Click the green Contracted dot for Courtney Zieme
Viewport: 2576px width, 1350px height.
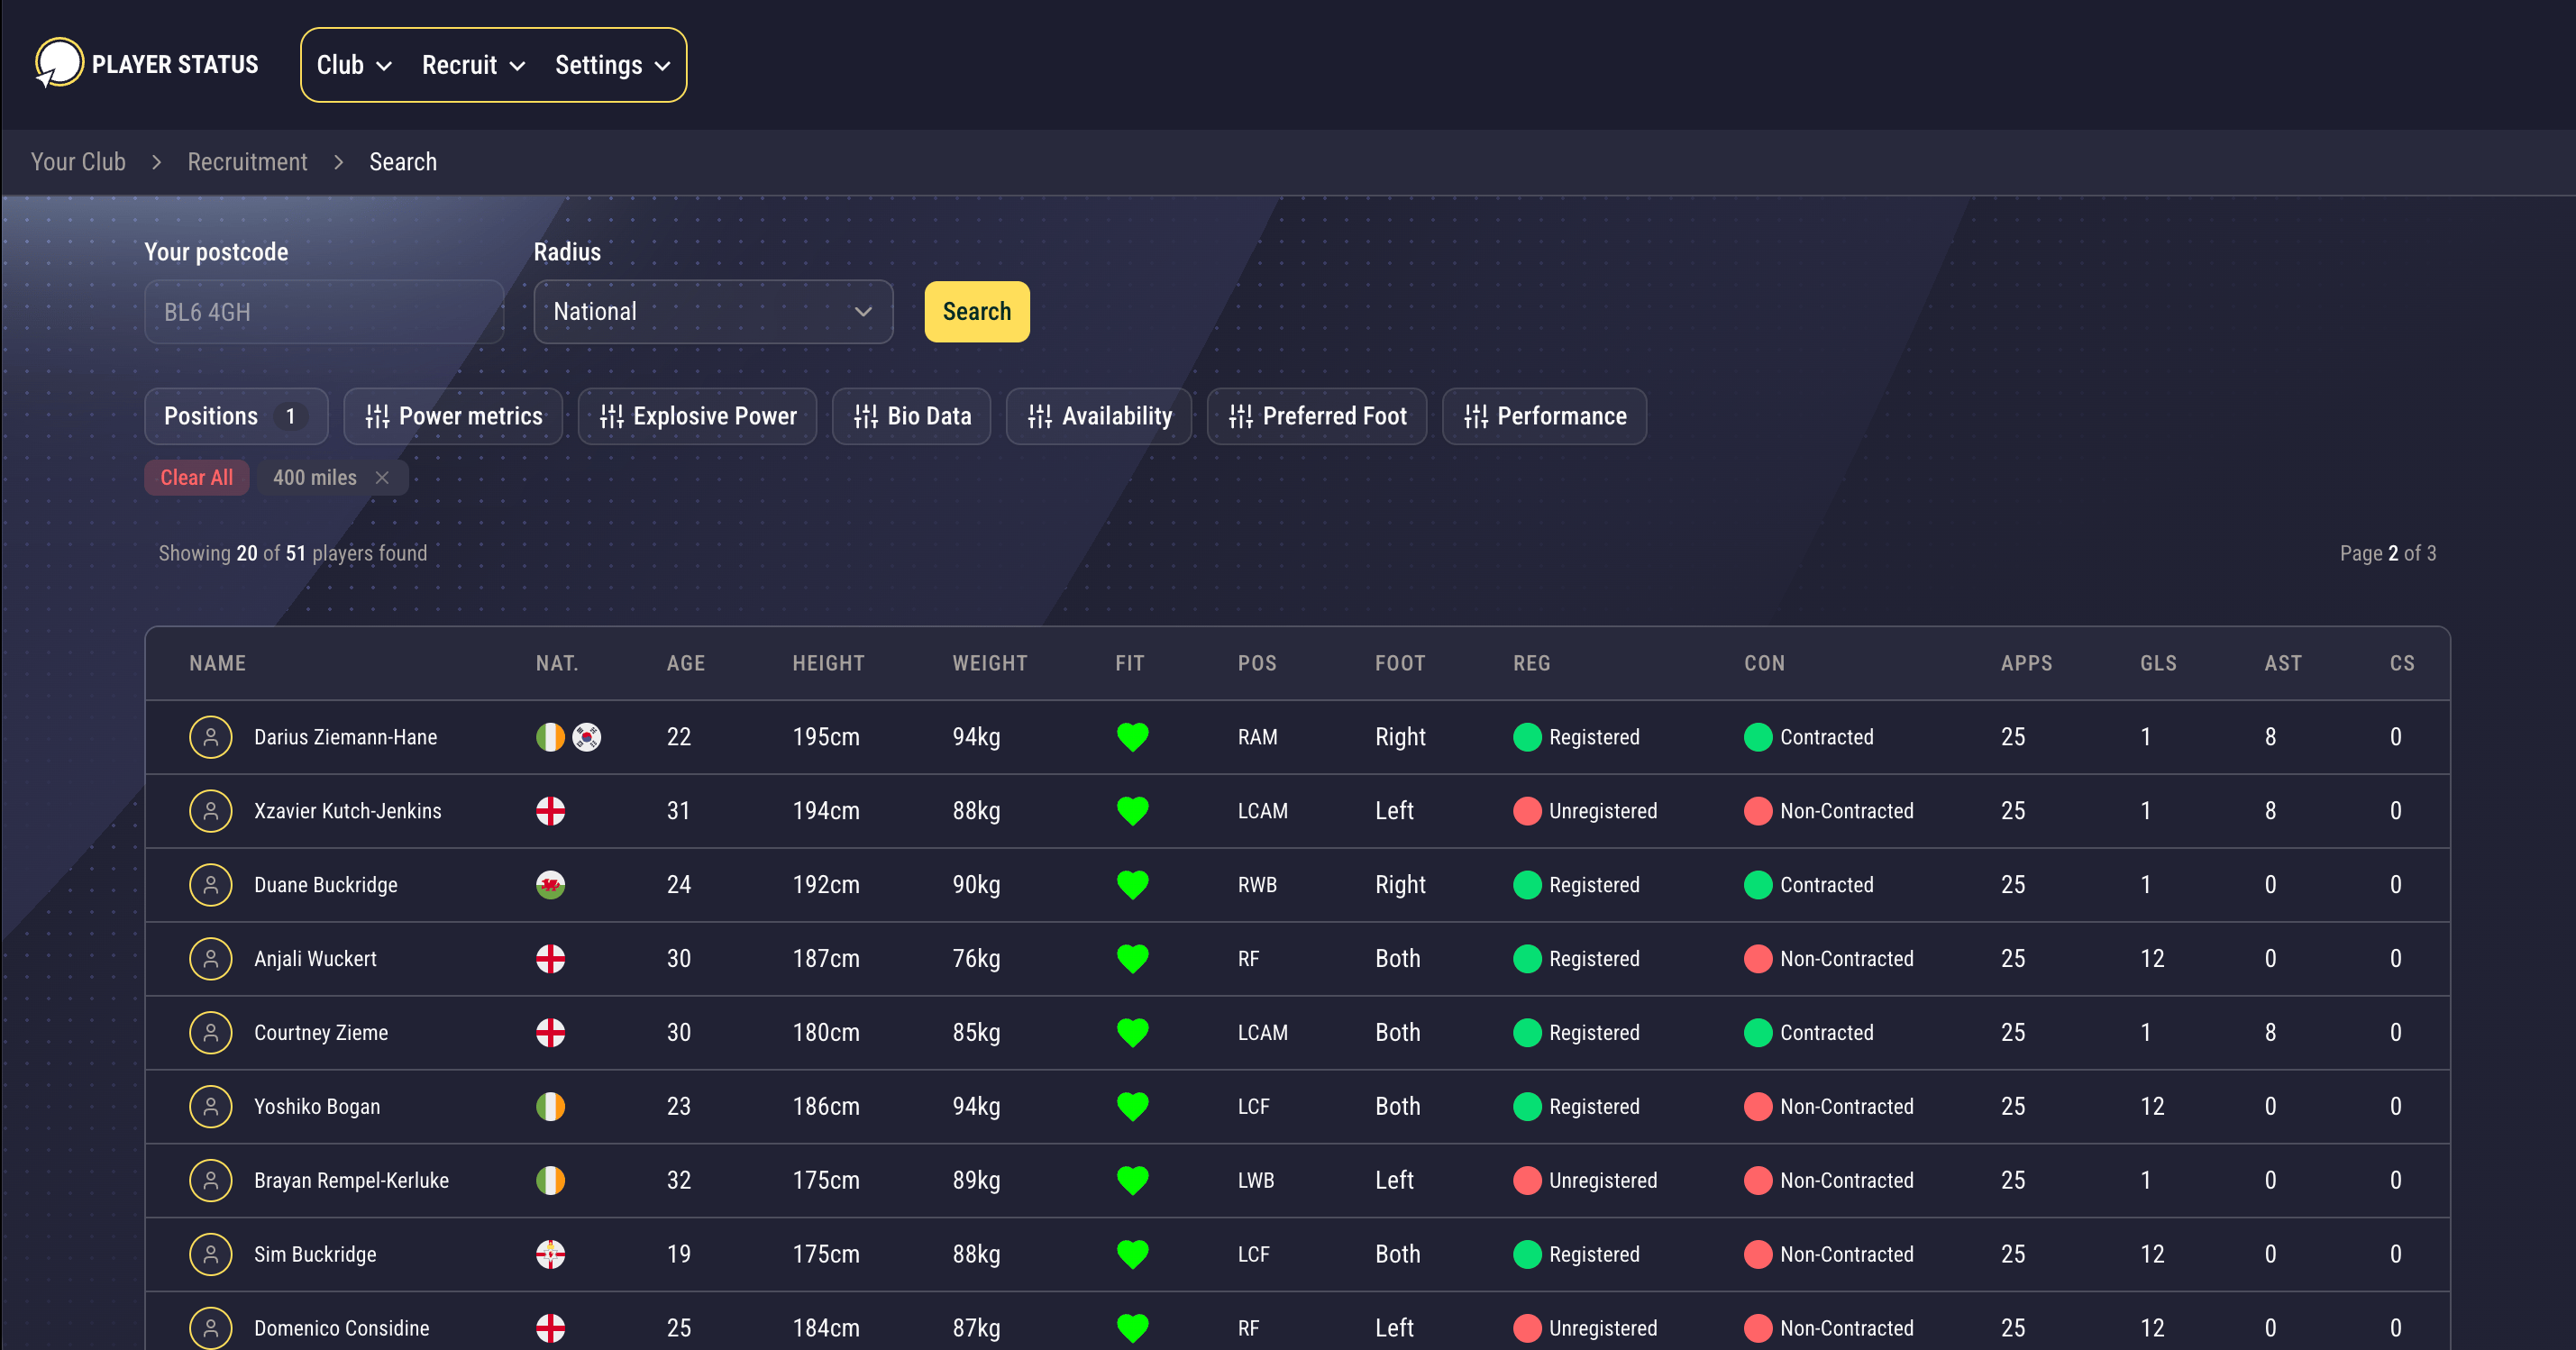click(x=1757, y=1033)
